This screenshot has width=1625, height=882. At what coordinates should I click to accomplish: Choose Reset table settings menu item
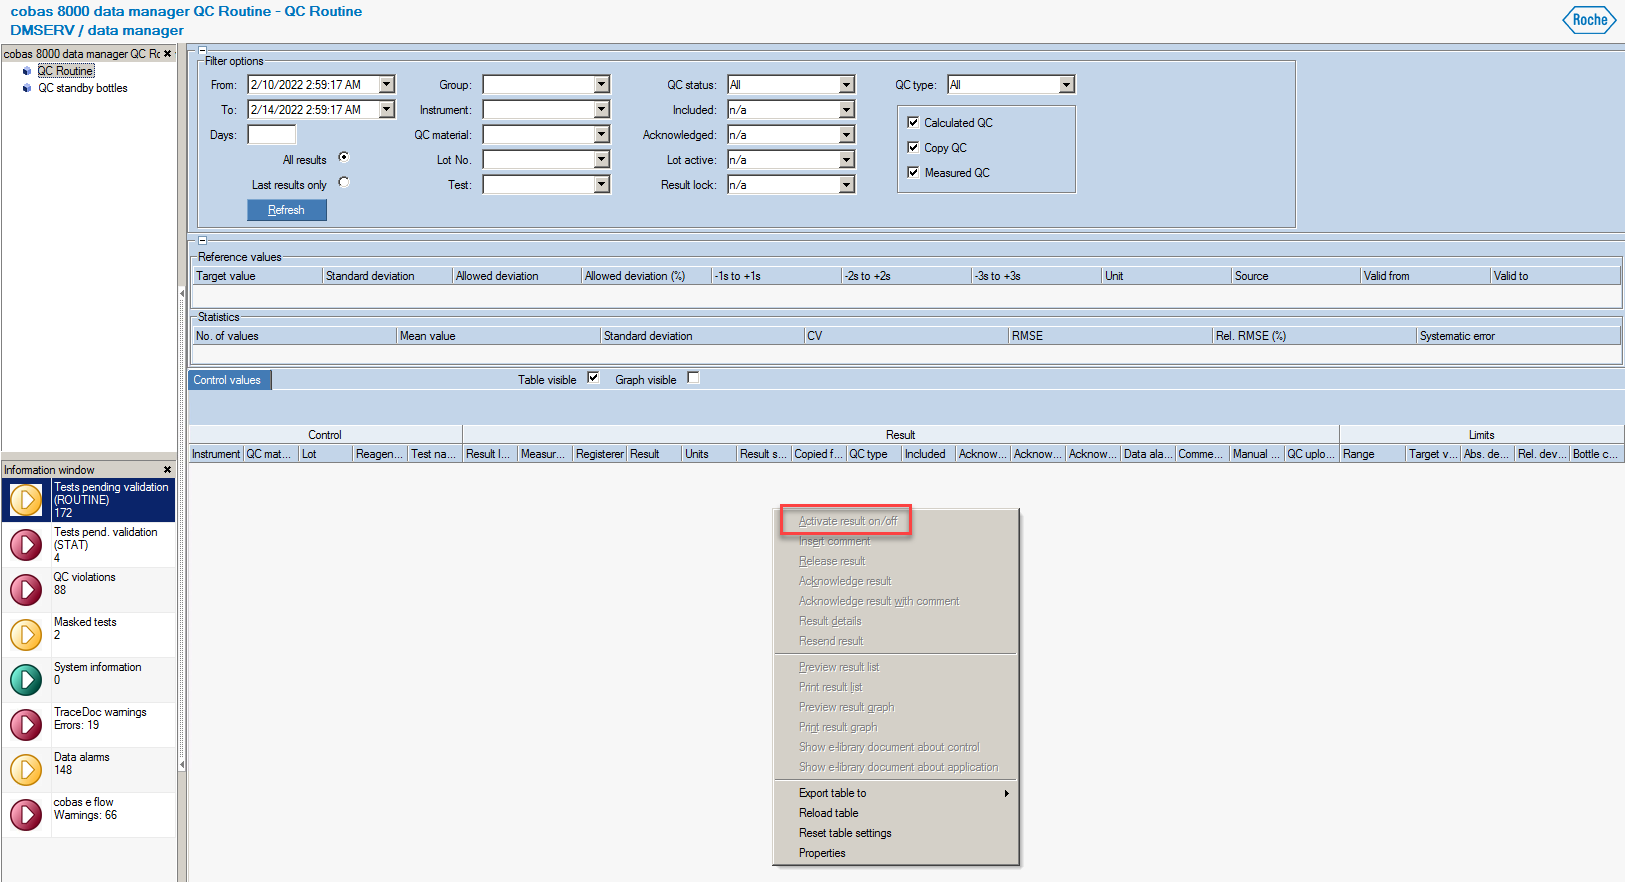[x=896, y=833]
